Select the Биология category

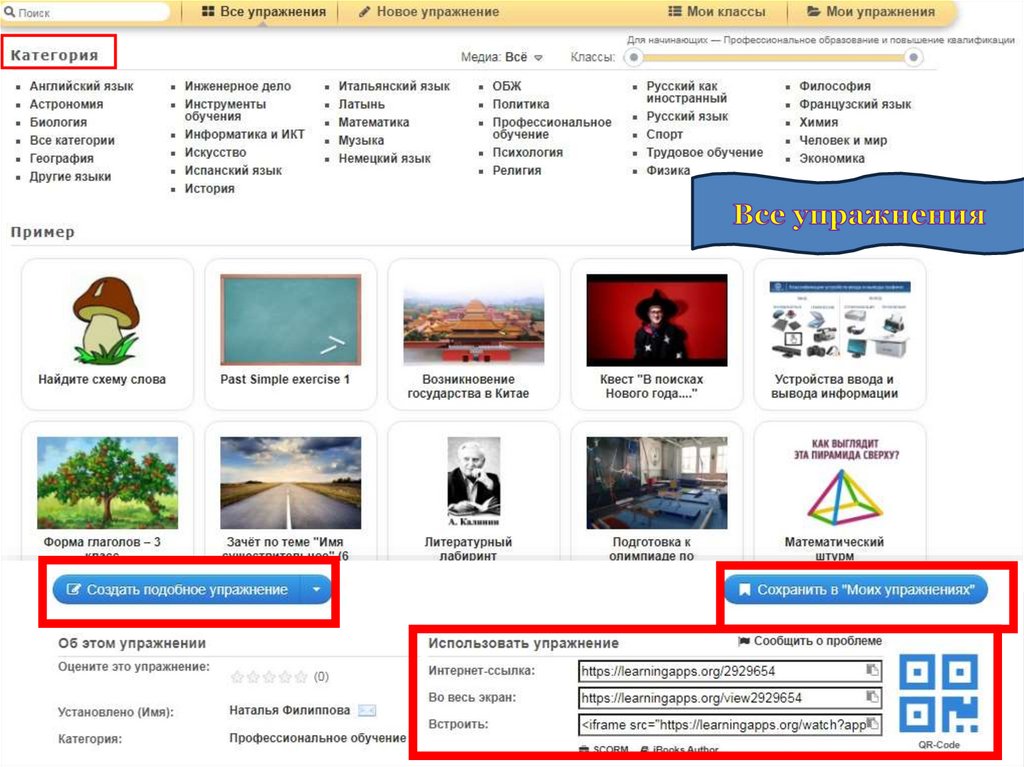[58, 122]
